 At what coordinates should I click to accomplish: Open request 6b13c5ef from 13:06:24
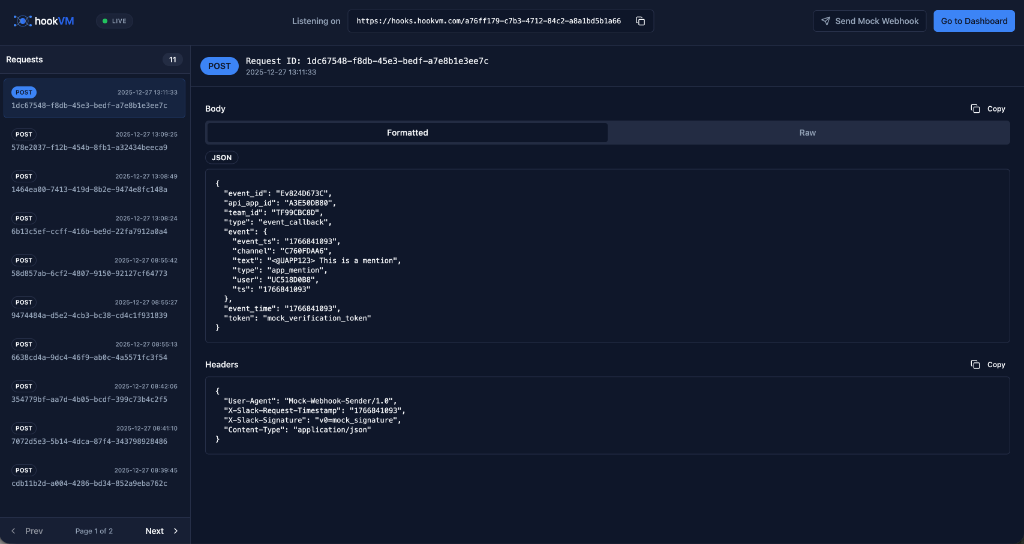click(x=94, y=224)
